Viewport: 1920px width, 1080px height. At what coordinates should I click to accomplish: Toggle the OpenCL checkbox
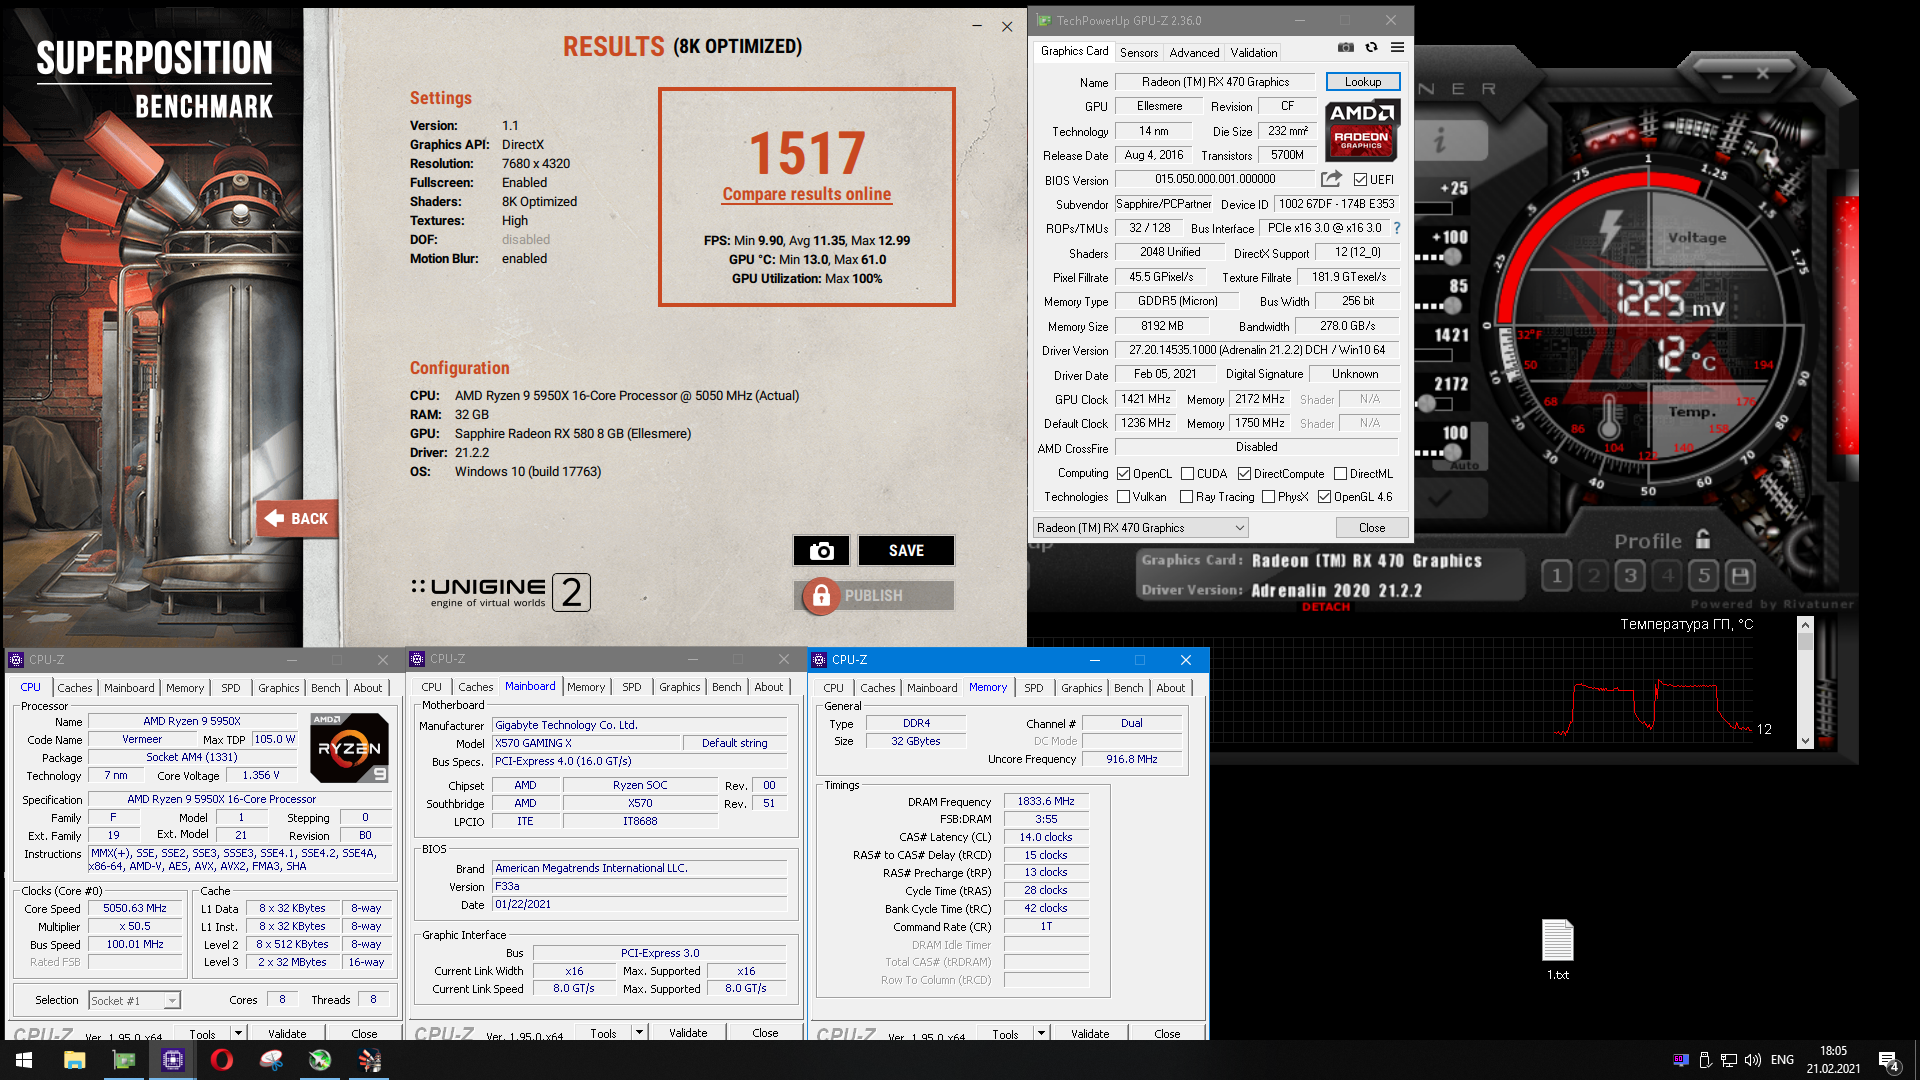[x=1124, y=474]
